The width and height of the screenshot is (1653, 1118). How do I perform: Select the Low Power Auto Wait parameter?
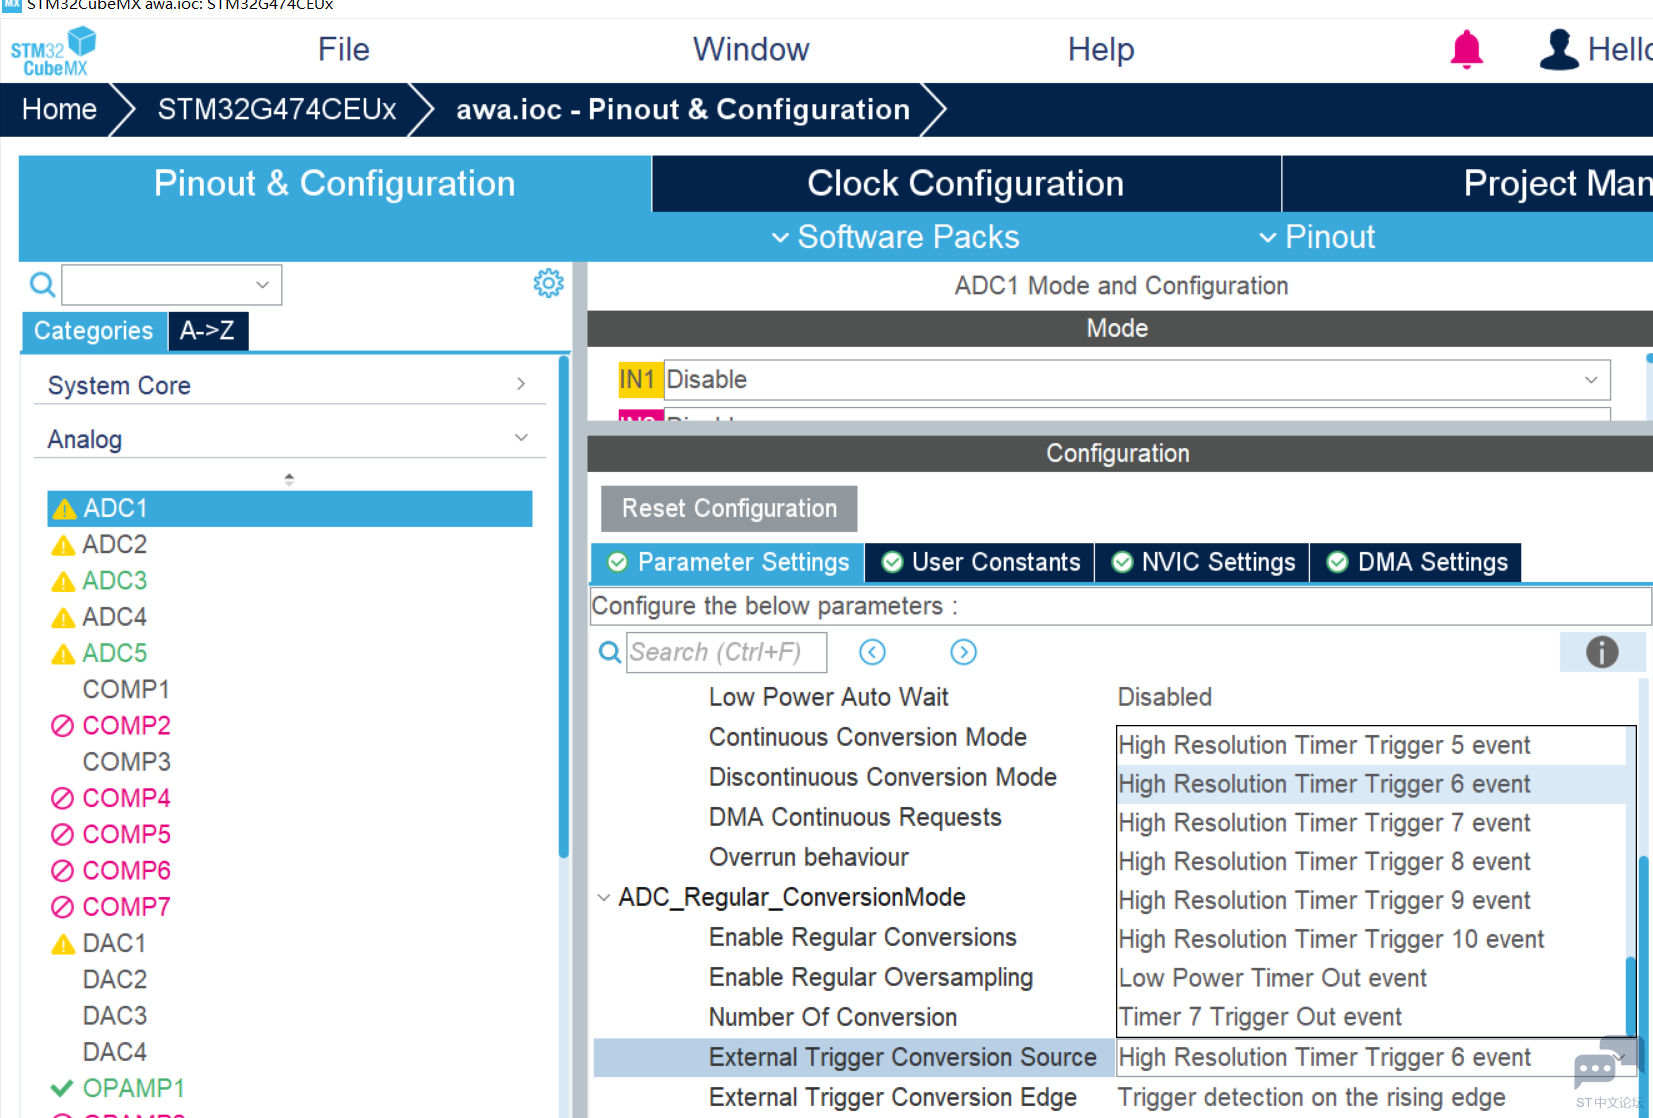pos(828,697)
